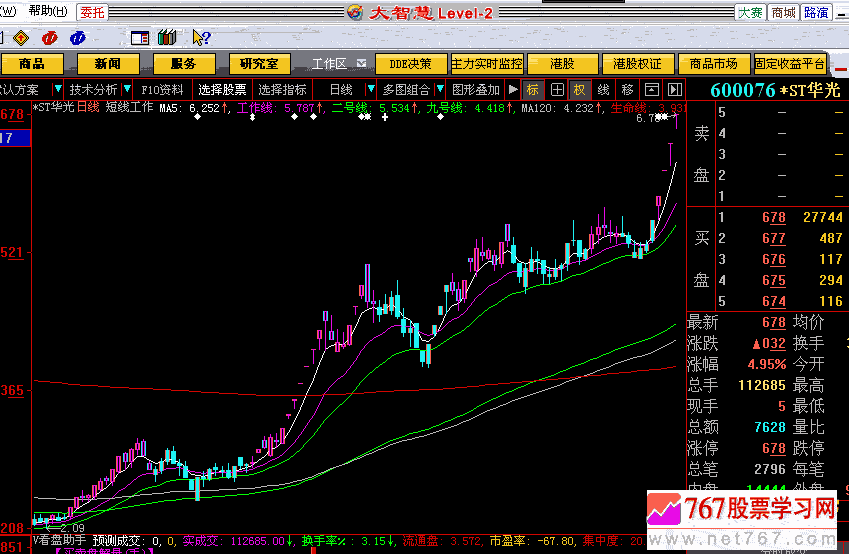Open the 主力实时监控 tab
The width and height of the screenshot is (849, 554).
point(487,64)
